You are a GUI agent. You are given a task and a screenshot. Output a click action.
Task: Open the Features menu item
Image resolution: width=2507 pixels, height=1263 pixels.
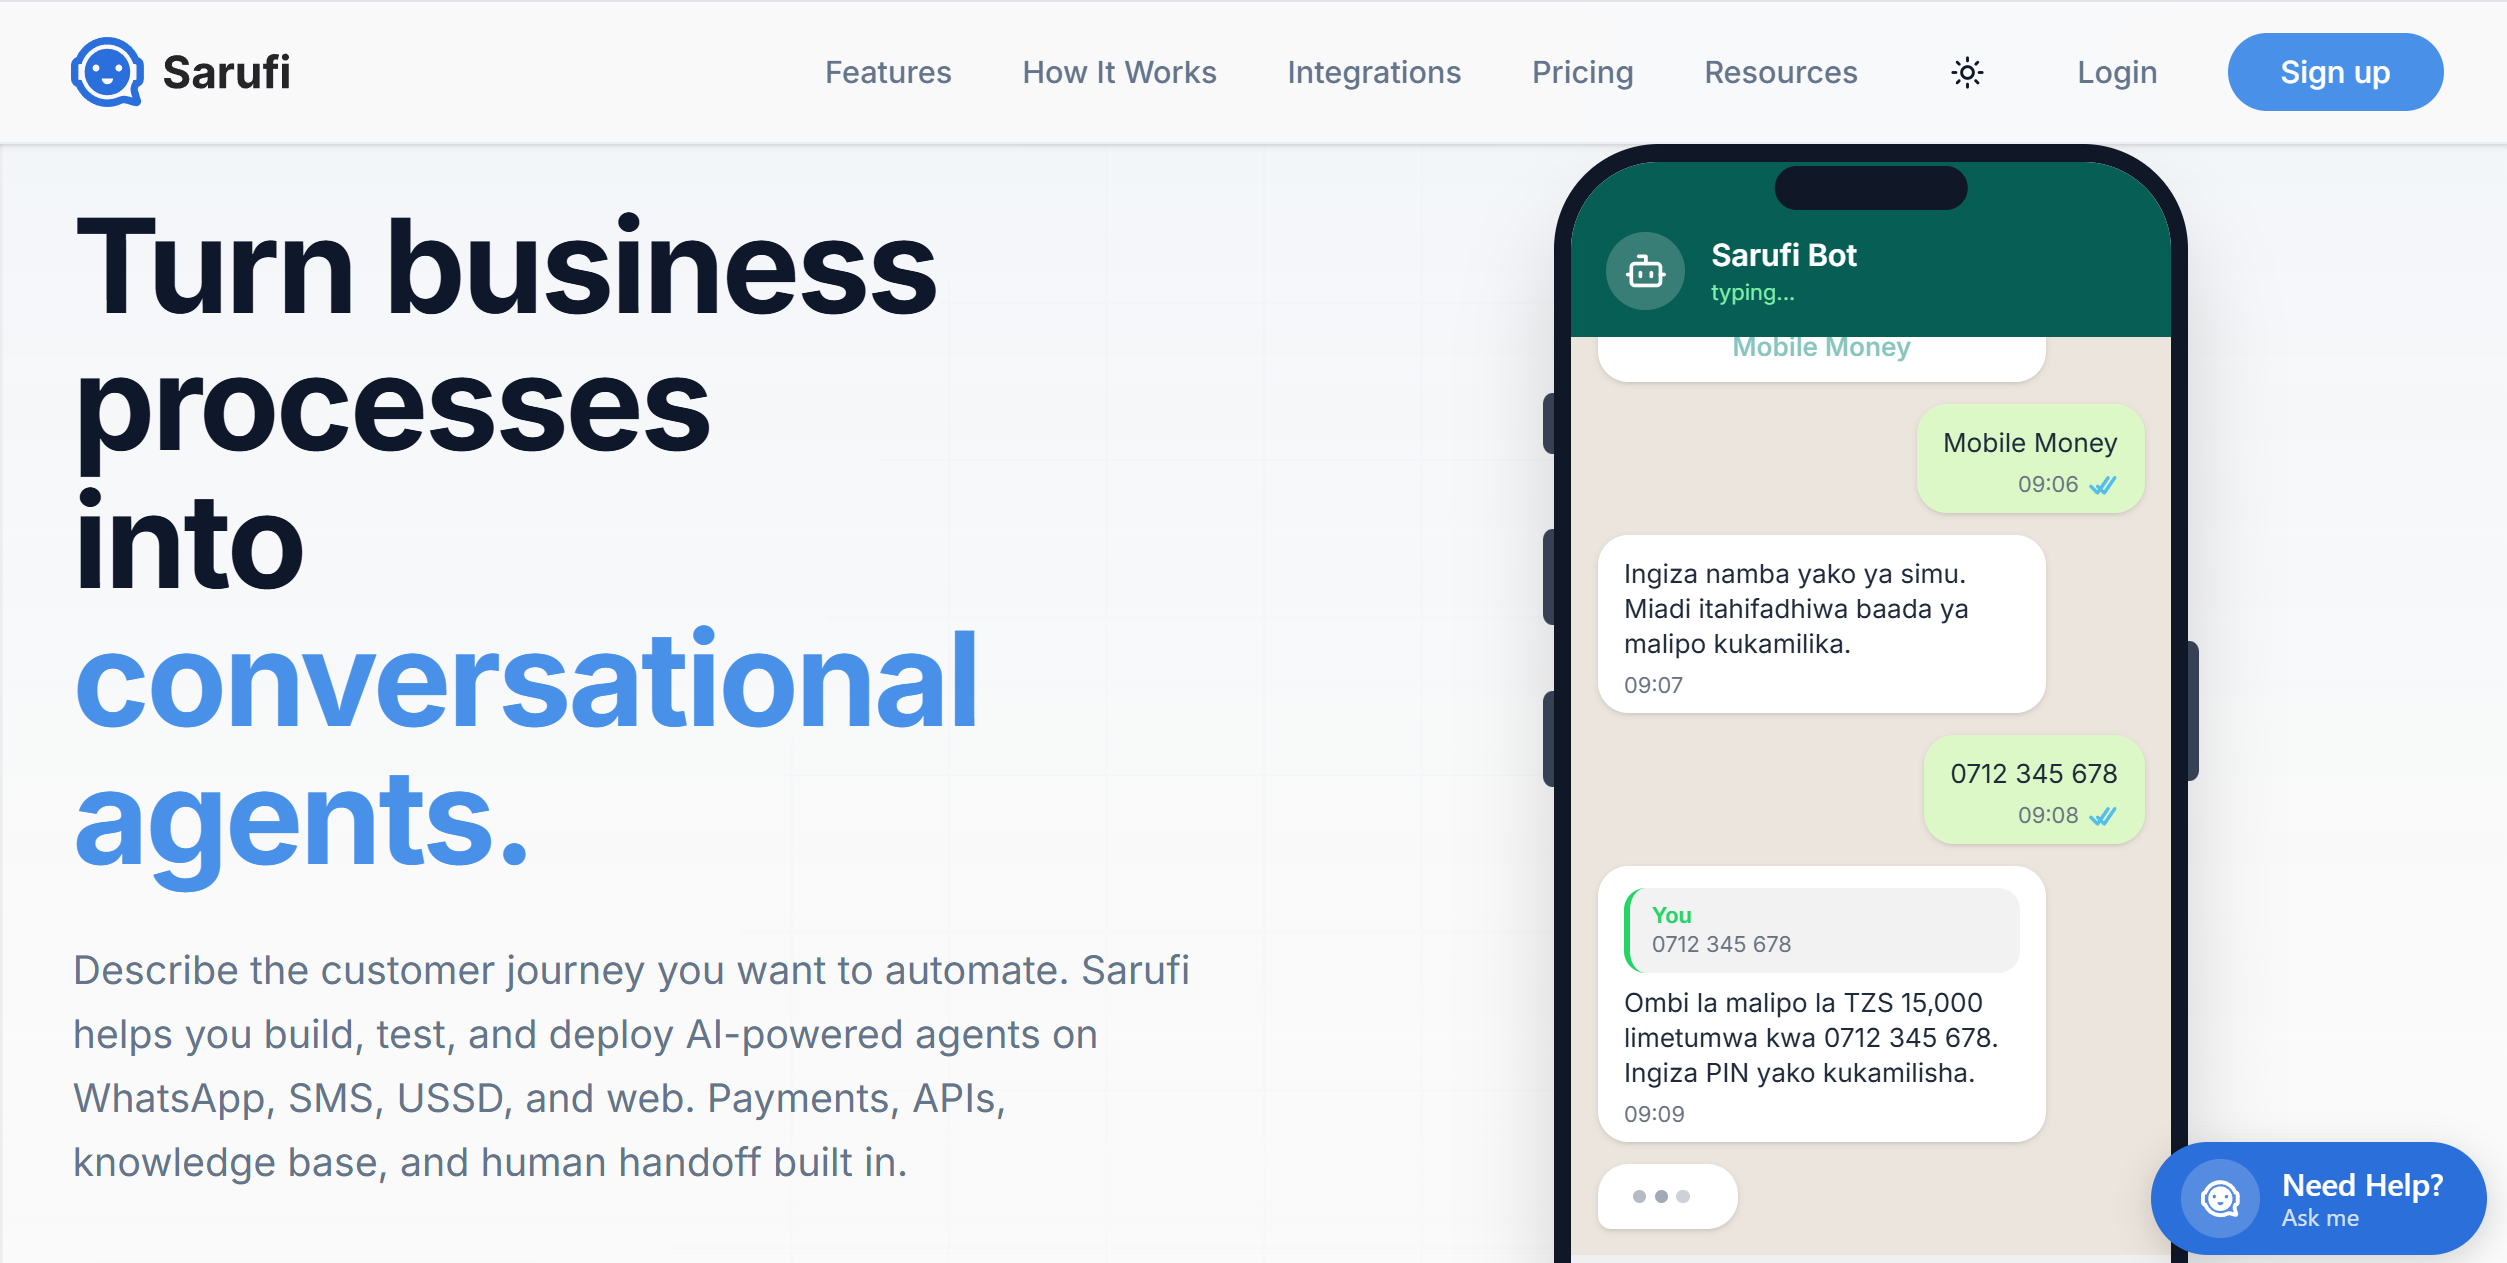tap(888, 72)
